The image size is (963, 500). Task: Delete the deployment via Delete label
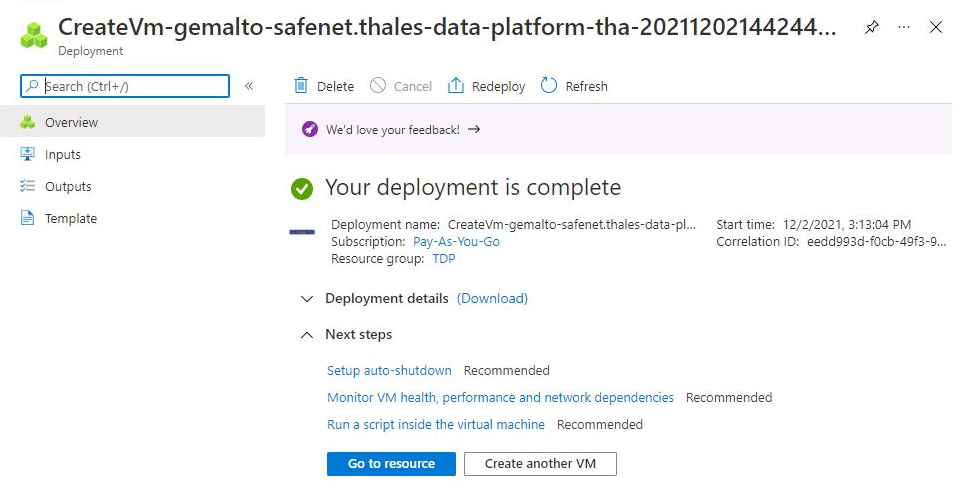coord(335,87)
